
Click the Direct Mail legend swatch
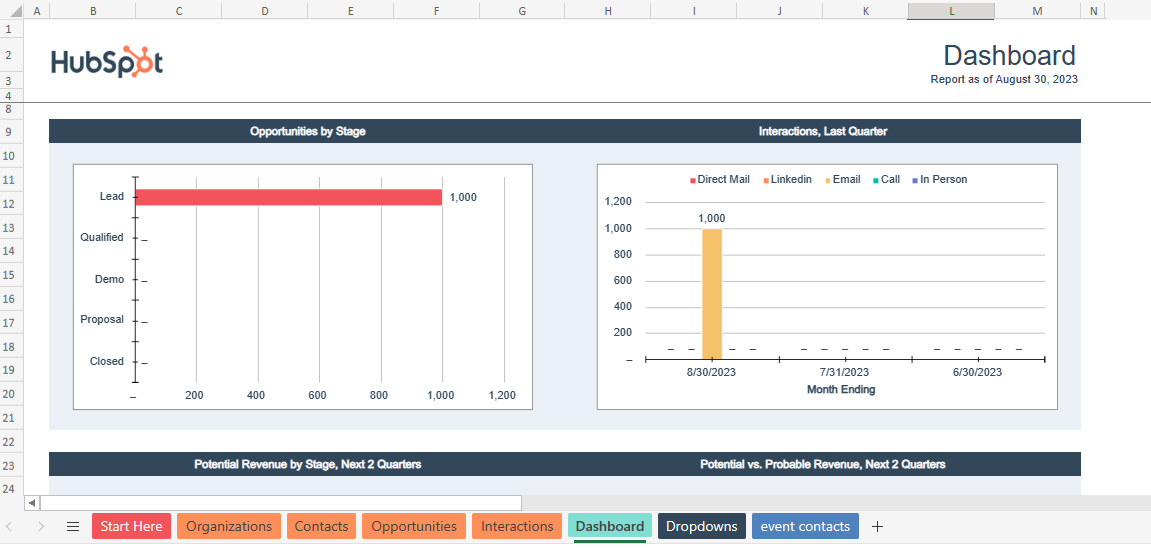point(692,180)
